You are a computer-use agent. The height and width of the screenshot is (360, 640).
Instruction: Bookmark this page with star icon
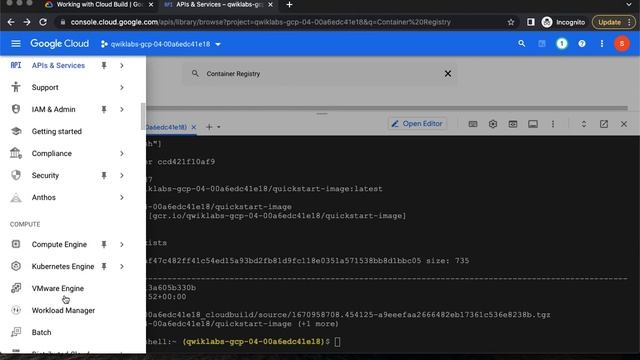(511, 22)
